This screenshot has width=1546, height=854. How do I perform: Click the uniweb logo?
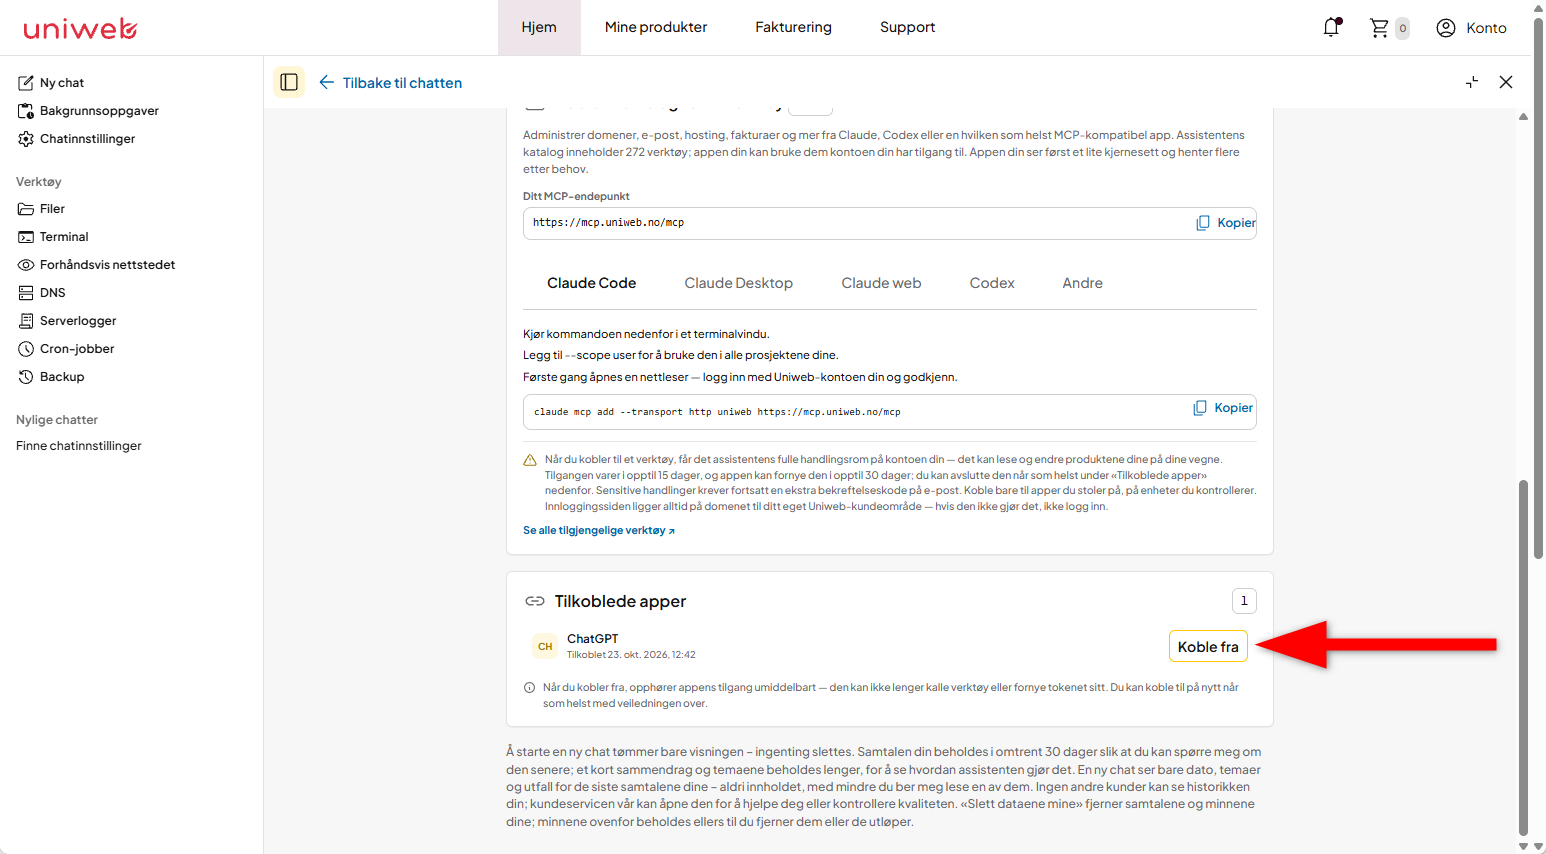coord(80,28)
